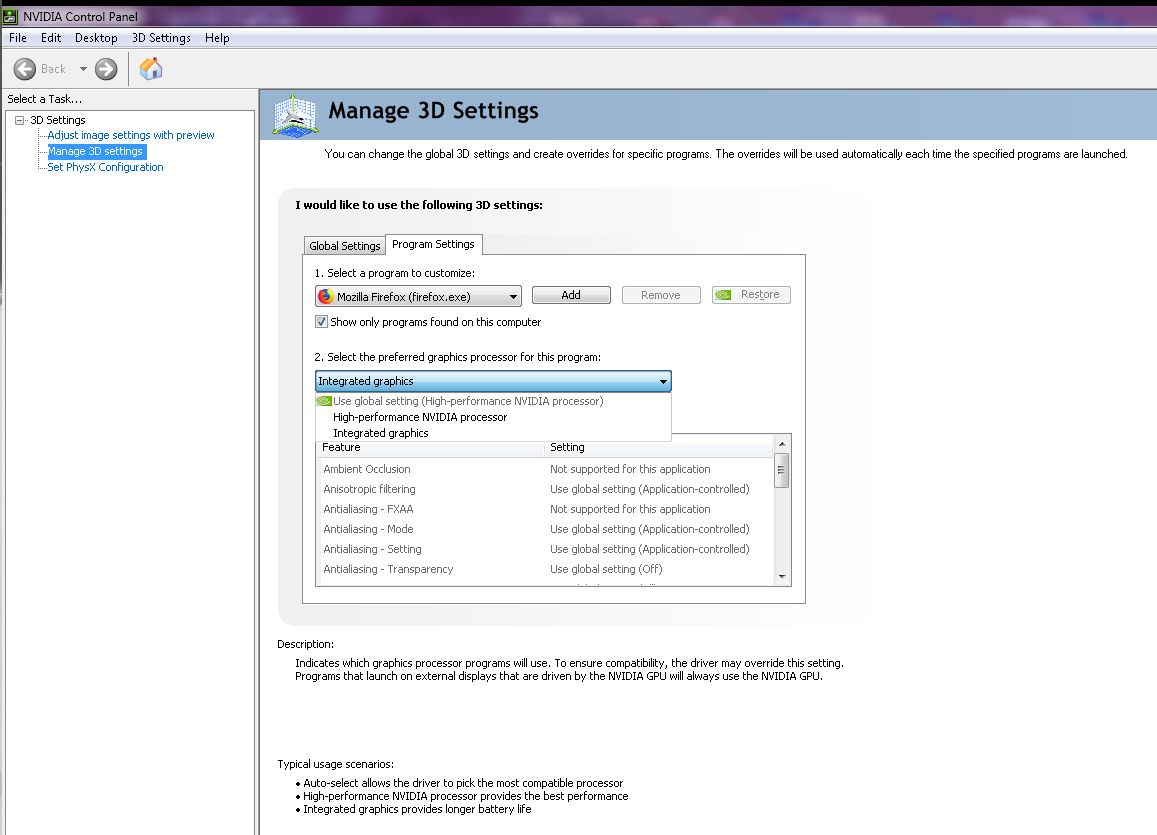Open the Edit menu
Screen dimensions: 1157x835
click(x=51, y=38)
